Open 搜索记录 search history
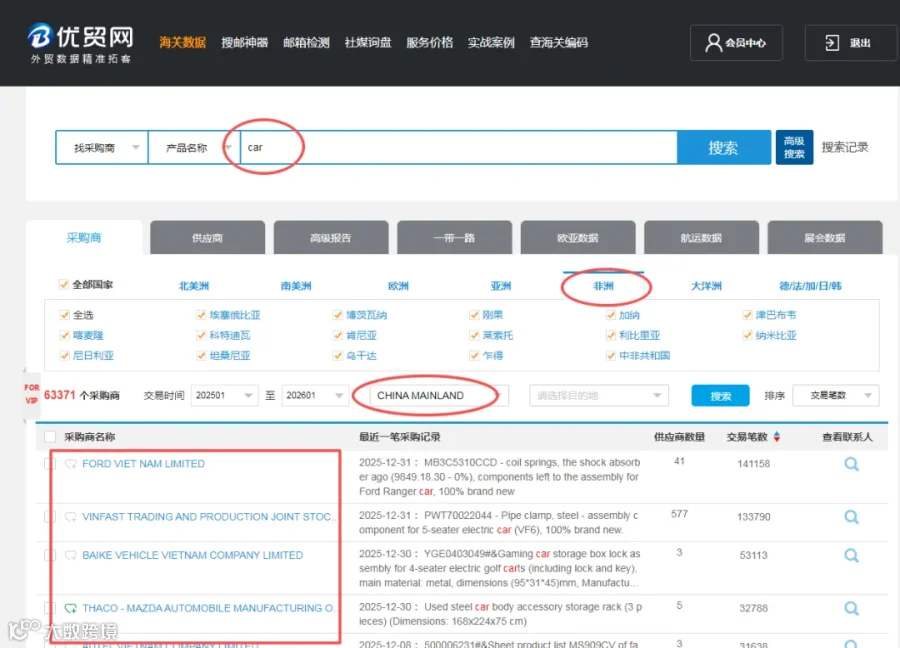The height and width of the screenshot is (648, 900). (x=844, y=148)
